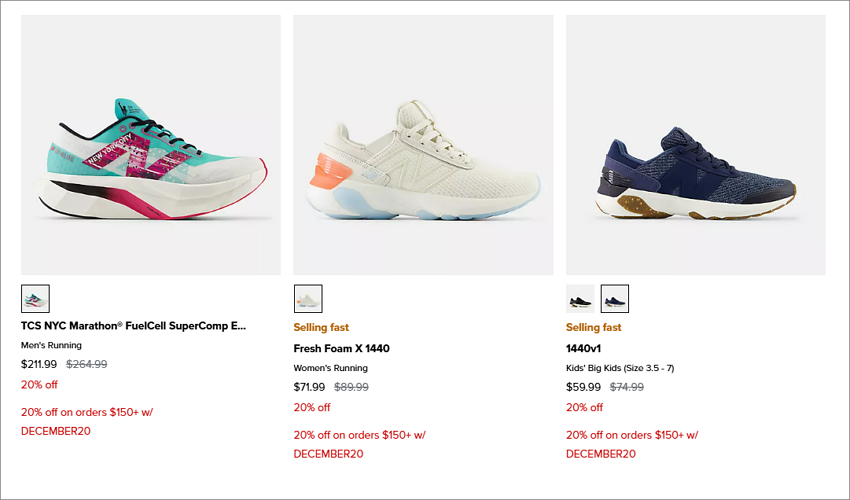This screenshot has height=500, width=850.
Task: Select the teal colorway swatch under the Marathon shoe
Action: pos(35,299)
